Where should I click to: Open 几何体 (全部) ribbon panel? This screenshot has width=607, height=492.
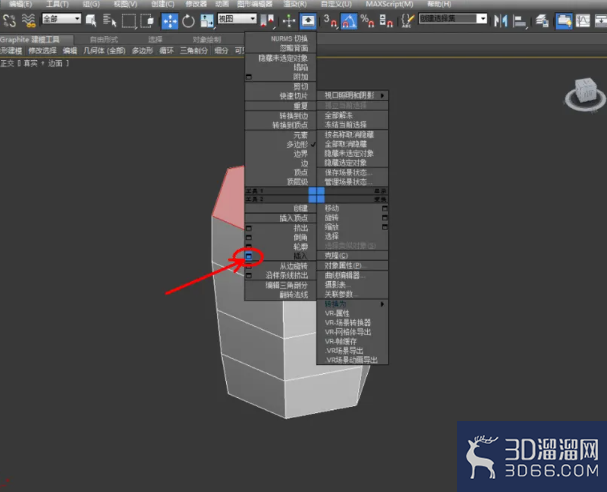point(105,51)
